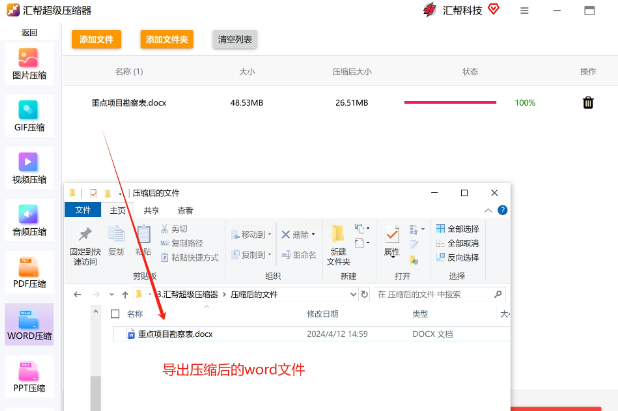Viewport: 618px width, 411px height.
Task: Click 剪切 cut in Explorer ribbon
Action: [174, 229]
